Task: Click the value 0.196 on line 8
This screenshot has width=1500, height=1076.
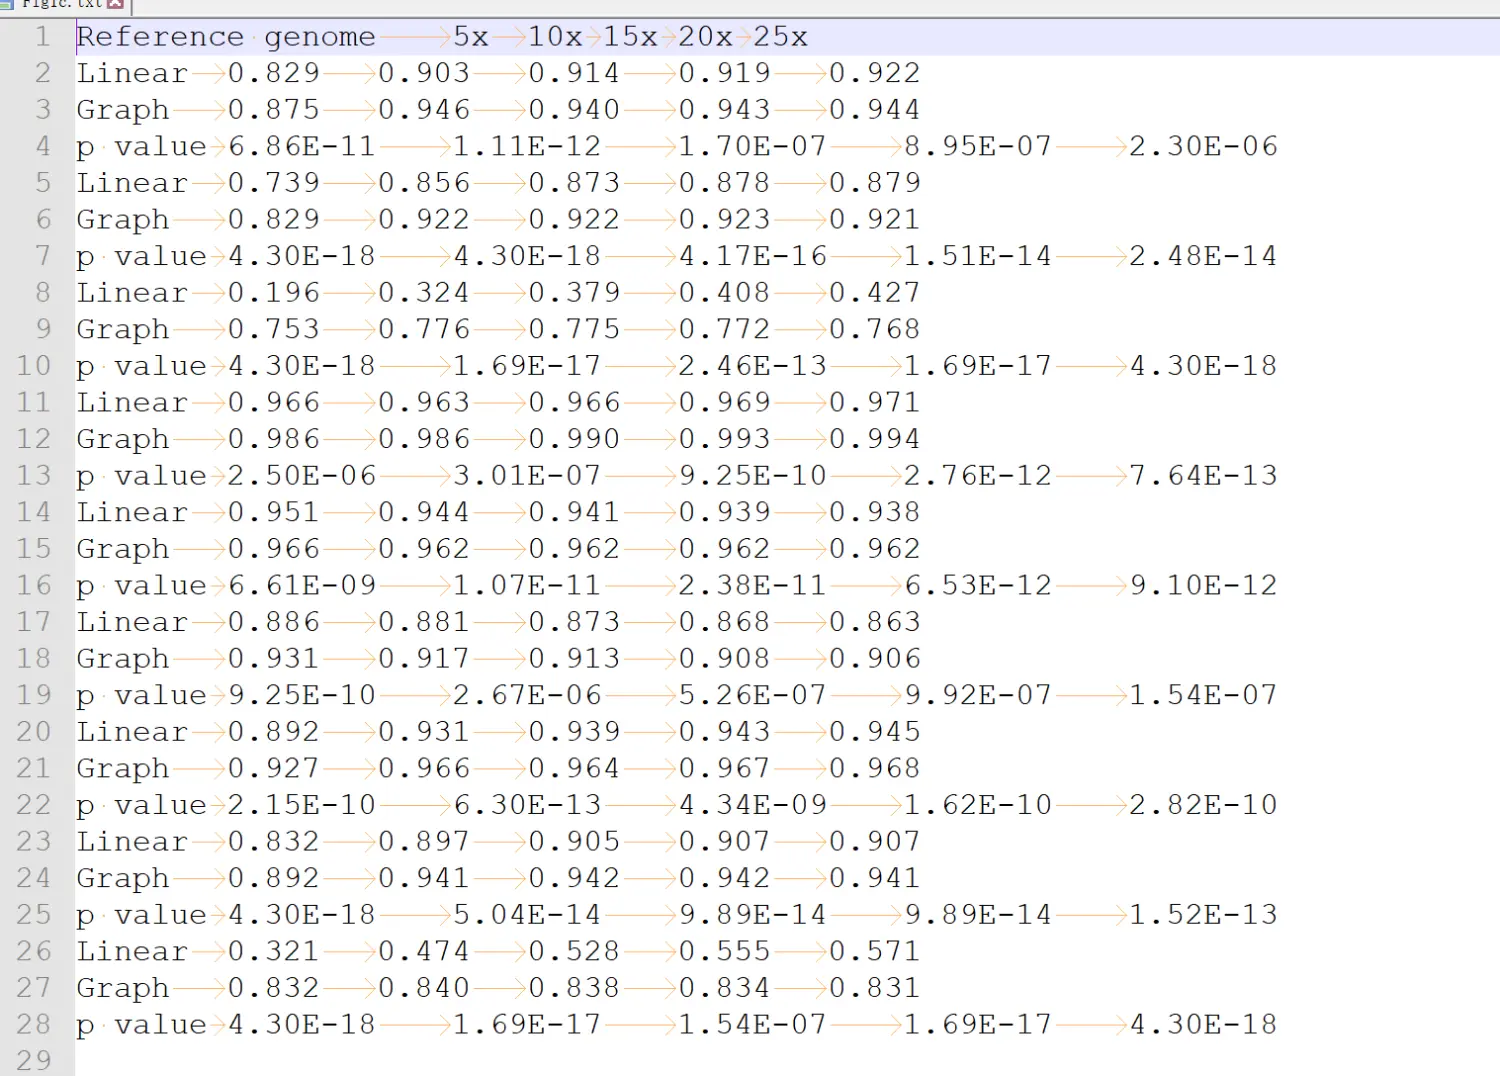Action: [274, 293]
